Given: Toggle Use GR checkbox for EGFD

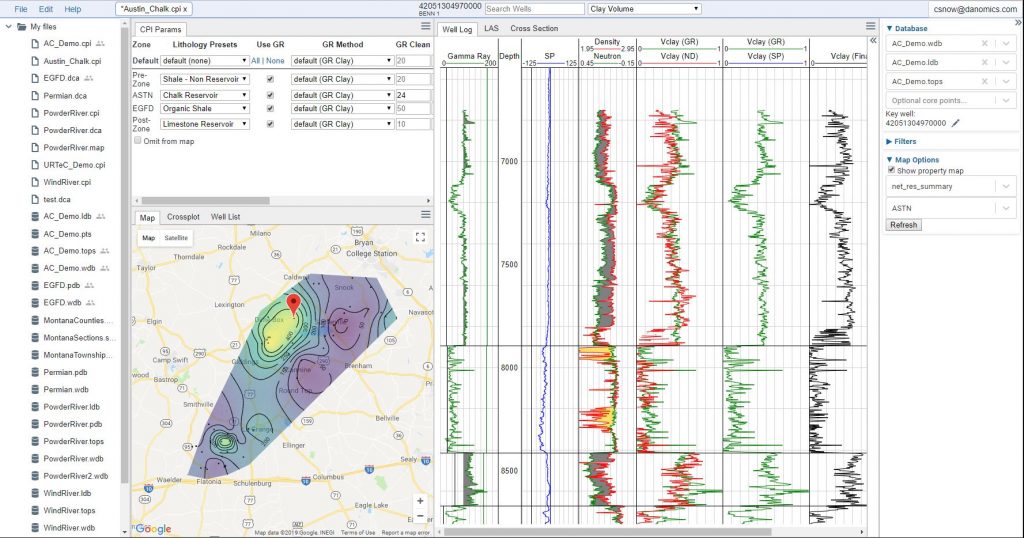Looking at the screenshot, I should coord(270,108).
